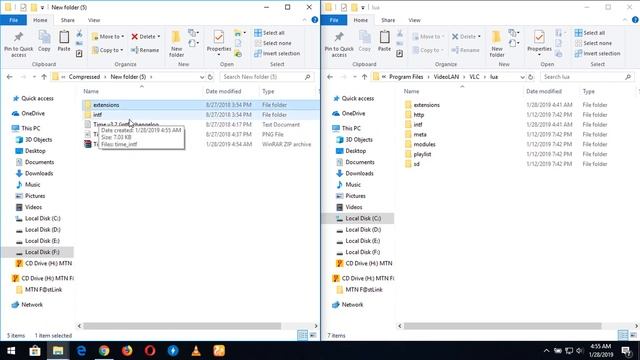Viewport: 640px width, 360px height.
Task: Click Back arrow in left window
Action: [x=9, y=77]
